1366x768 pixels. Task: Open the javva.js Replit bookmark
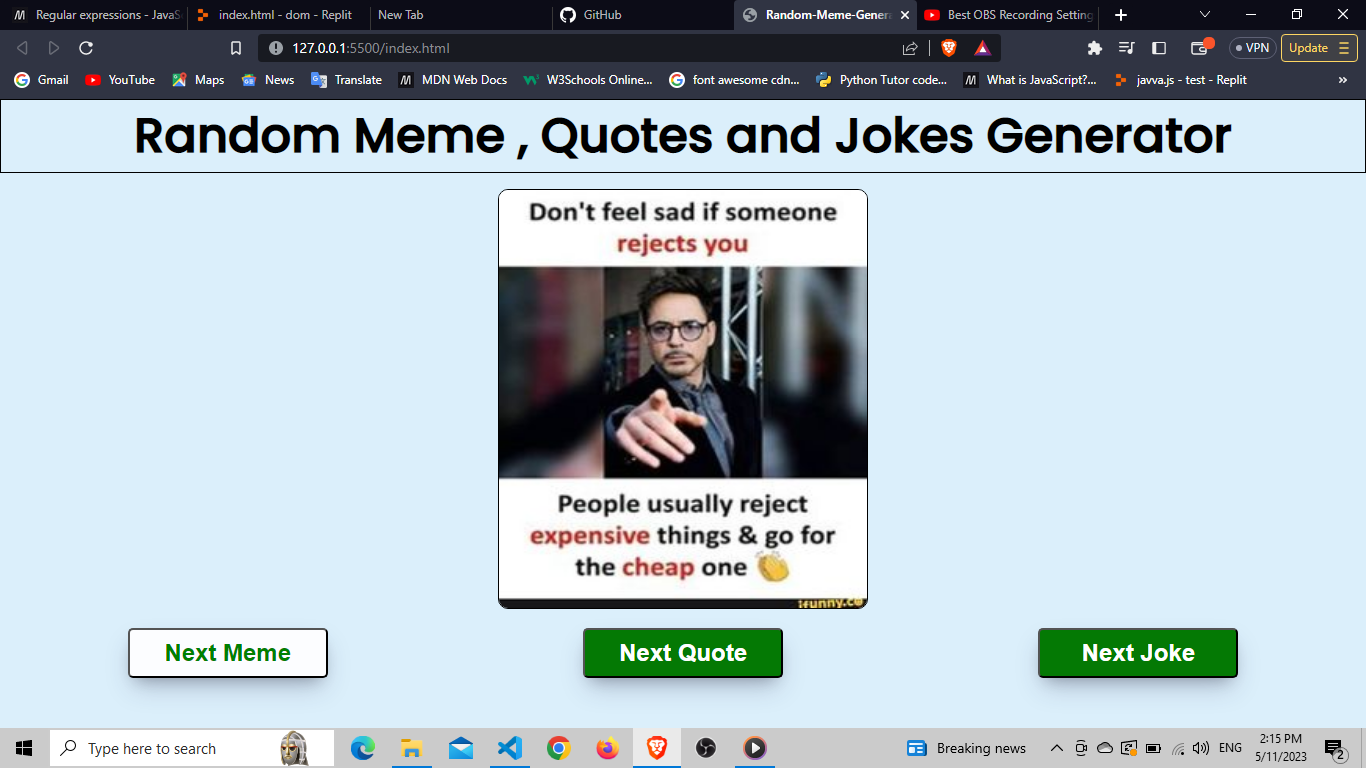(1180, 80)
